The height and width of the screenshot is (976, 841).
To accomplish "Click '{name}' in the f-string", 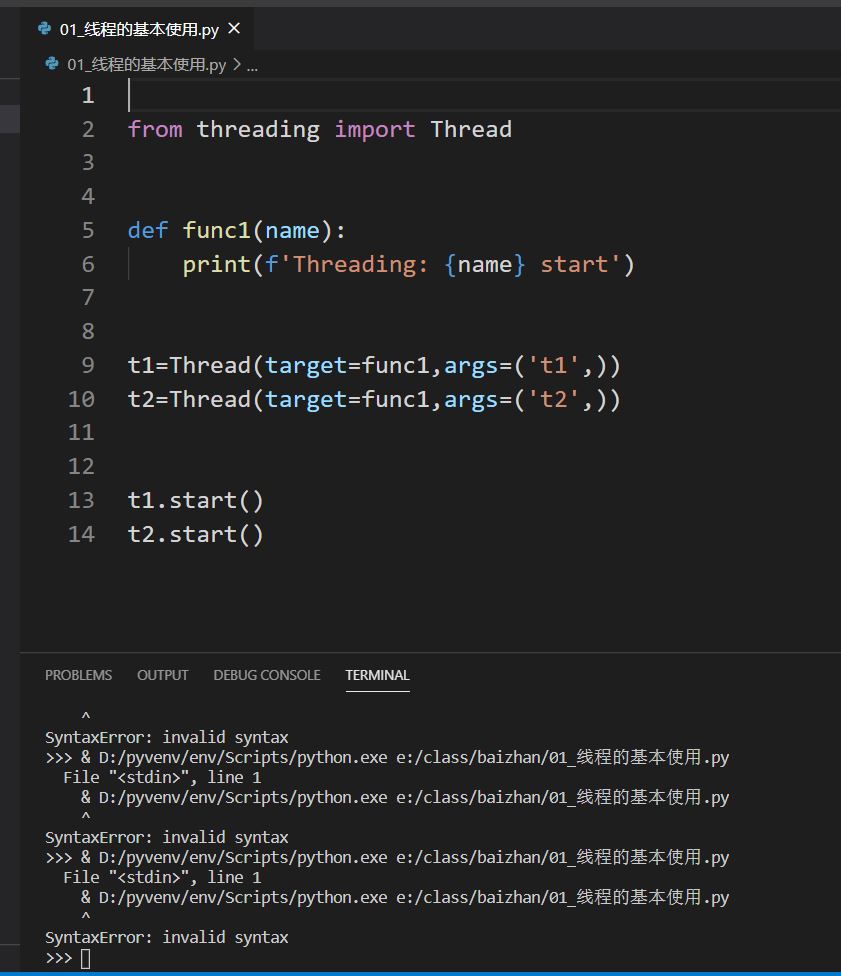I will point(485,265).
